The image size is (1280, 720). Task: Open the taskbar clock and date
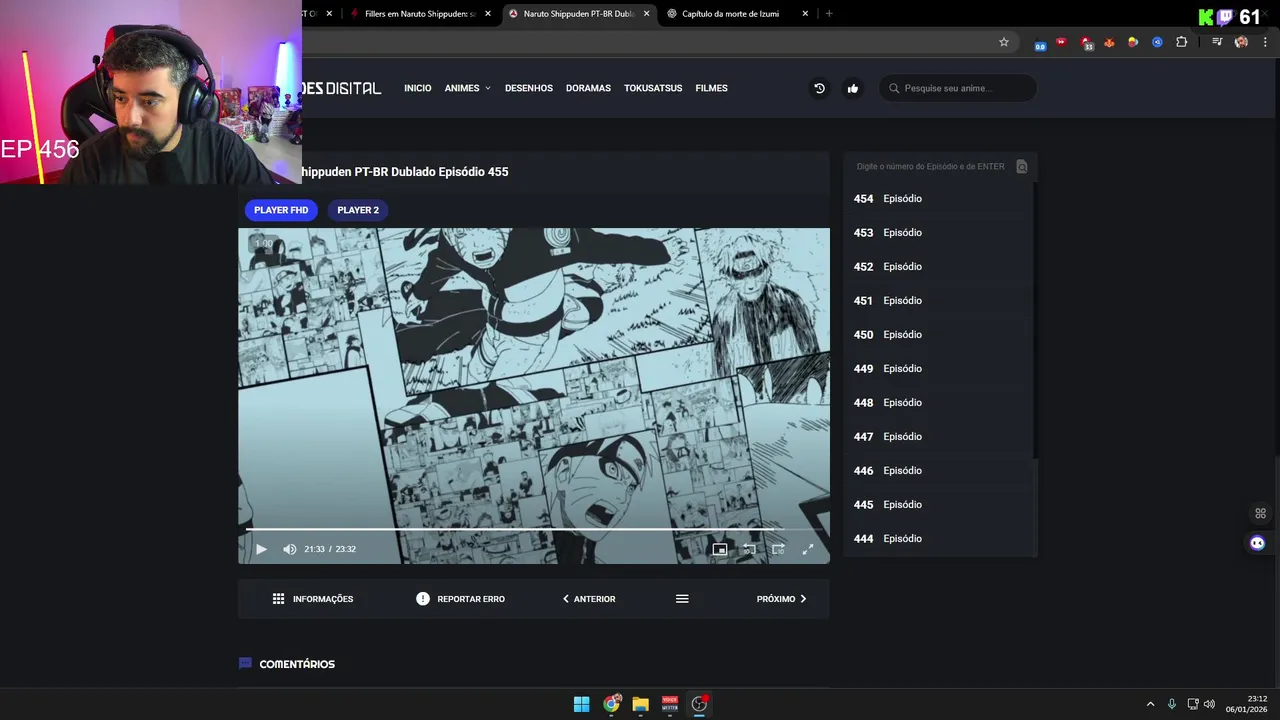(x=1247, y=704)
